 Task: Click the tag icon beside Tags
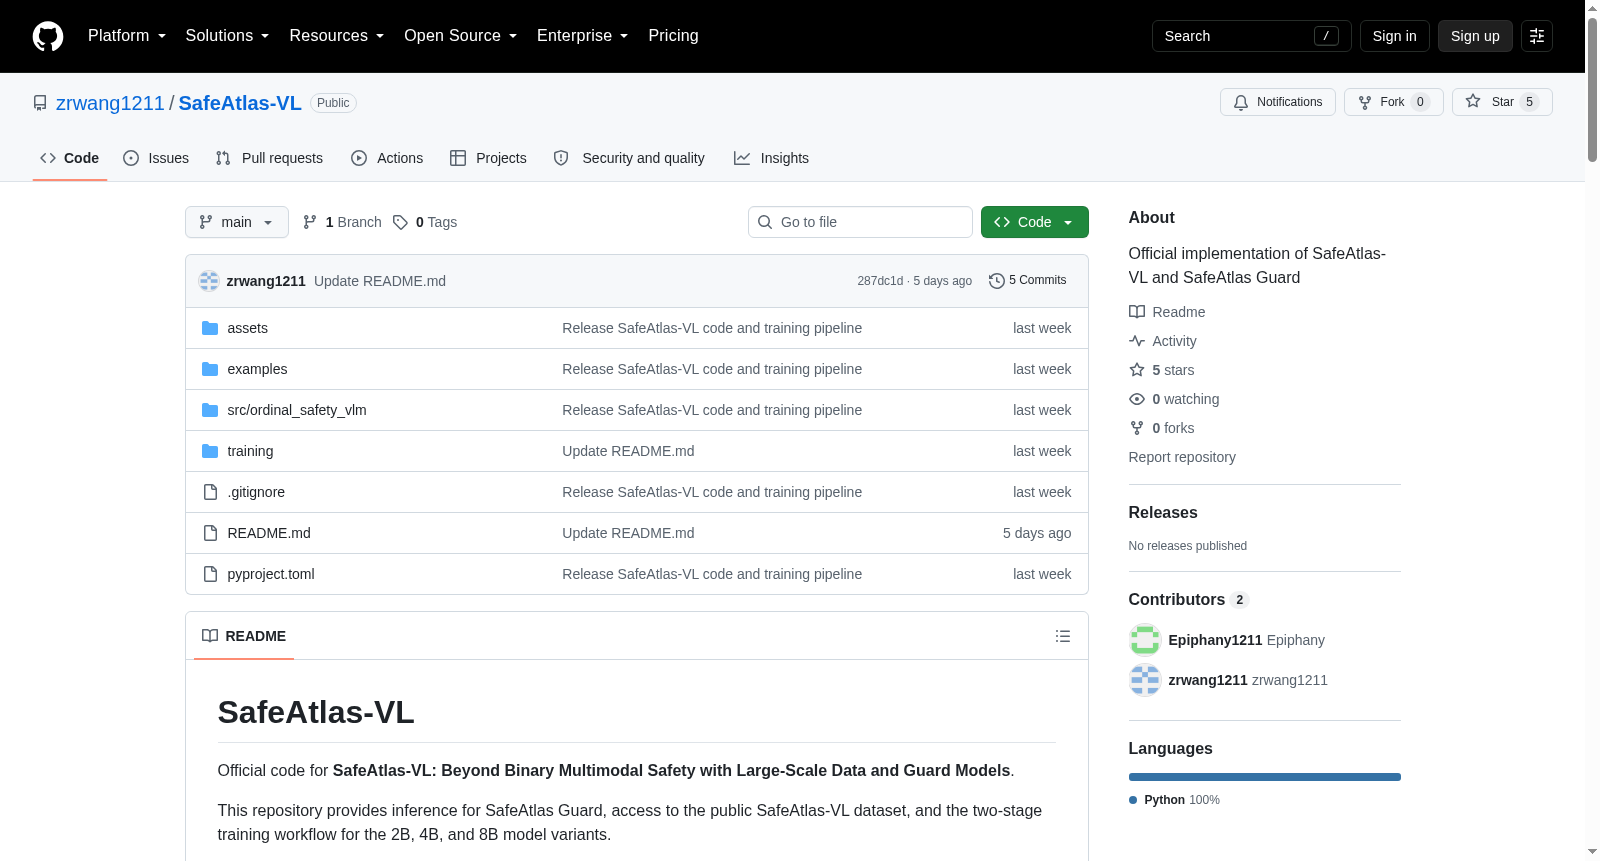pyautogui.click(x=400, y=222)
